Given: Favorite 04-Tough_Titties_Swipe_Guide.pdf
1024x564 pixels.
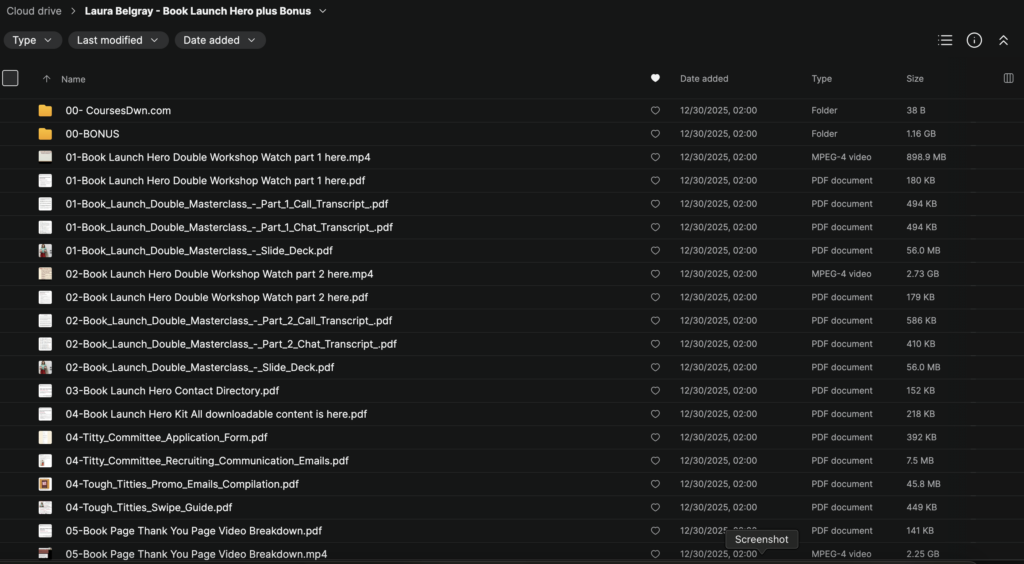Looking at the screenshot, I should 655,508.
